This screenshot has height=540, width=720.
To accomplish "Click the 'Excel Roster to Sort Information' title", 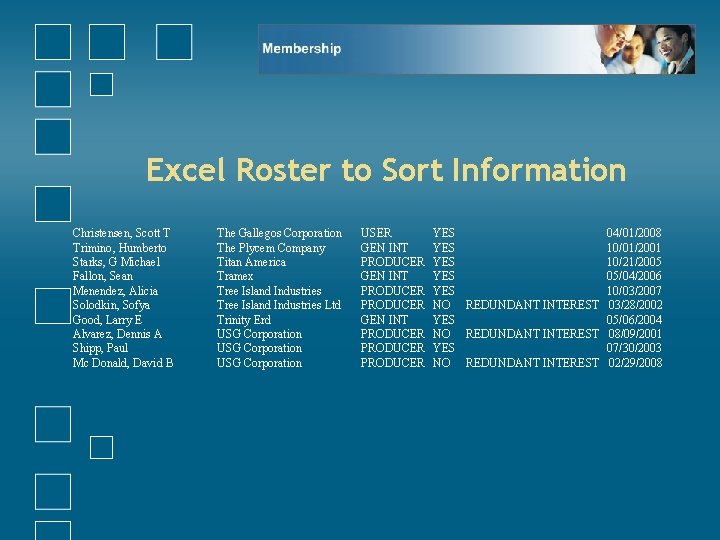I will (x=386, y=170).
